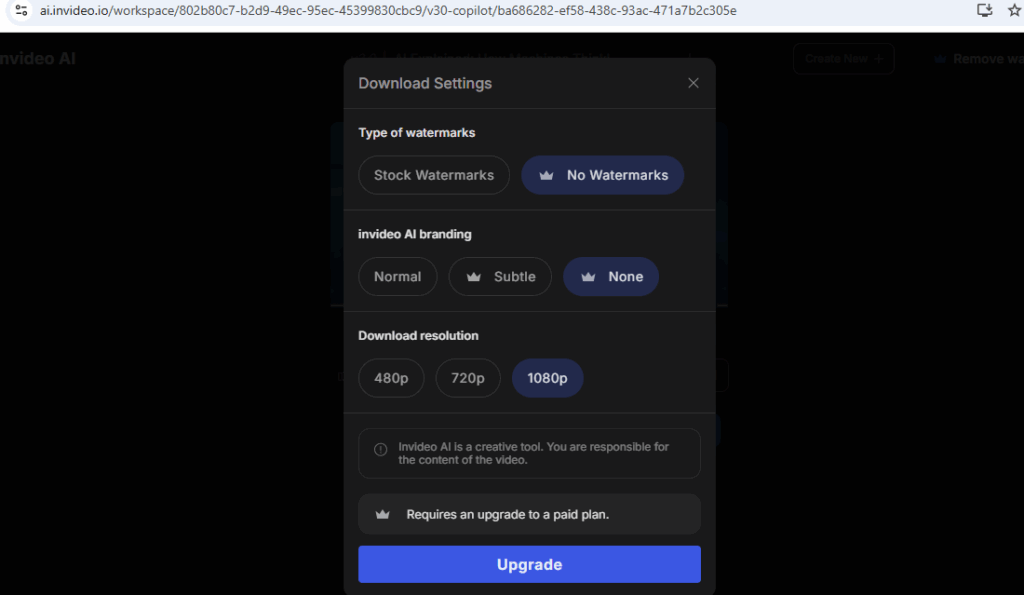Set branding to None
Viewport: 1024px width, 595px height.
tap(611, 276)
